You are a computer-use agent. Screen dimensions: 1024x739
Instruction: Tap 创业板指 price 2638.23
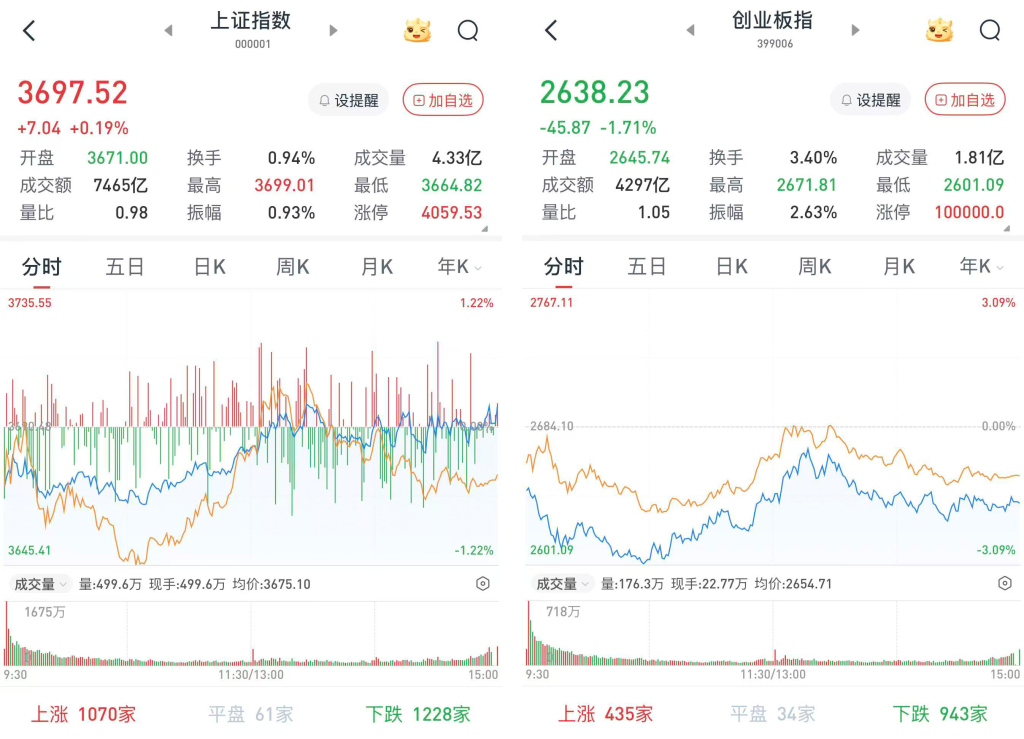595,92
